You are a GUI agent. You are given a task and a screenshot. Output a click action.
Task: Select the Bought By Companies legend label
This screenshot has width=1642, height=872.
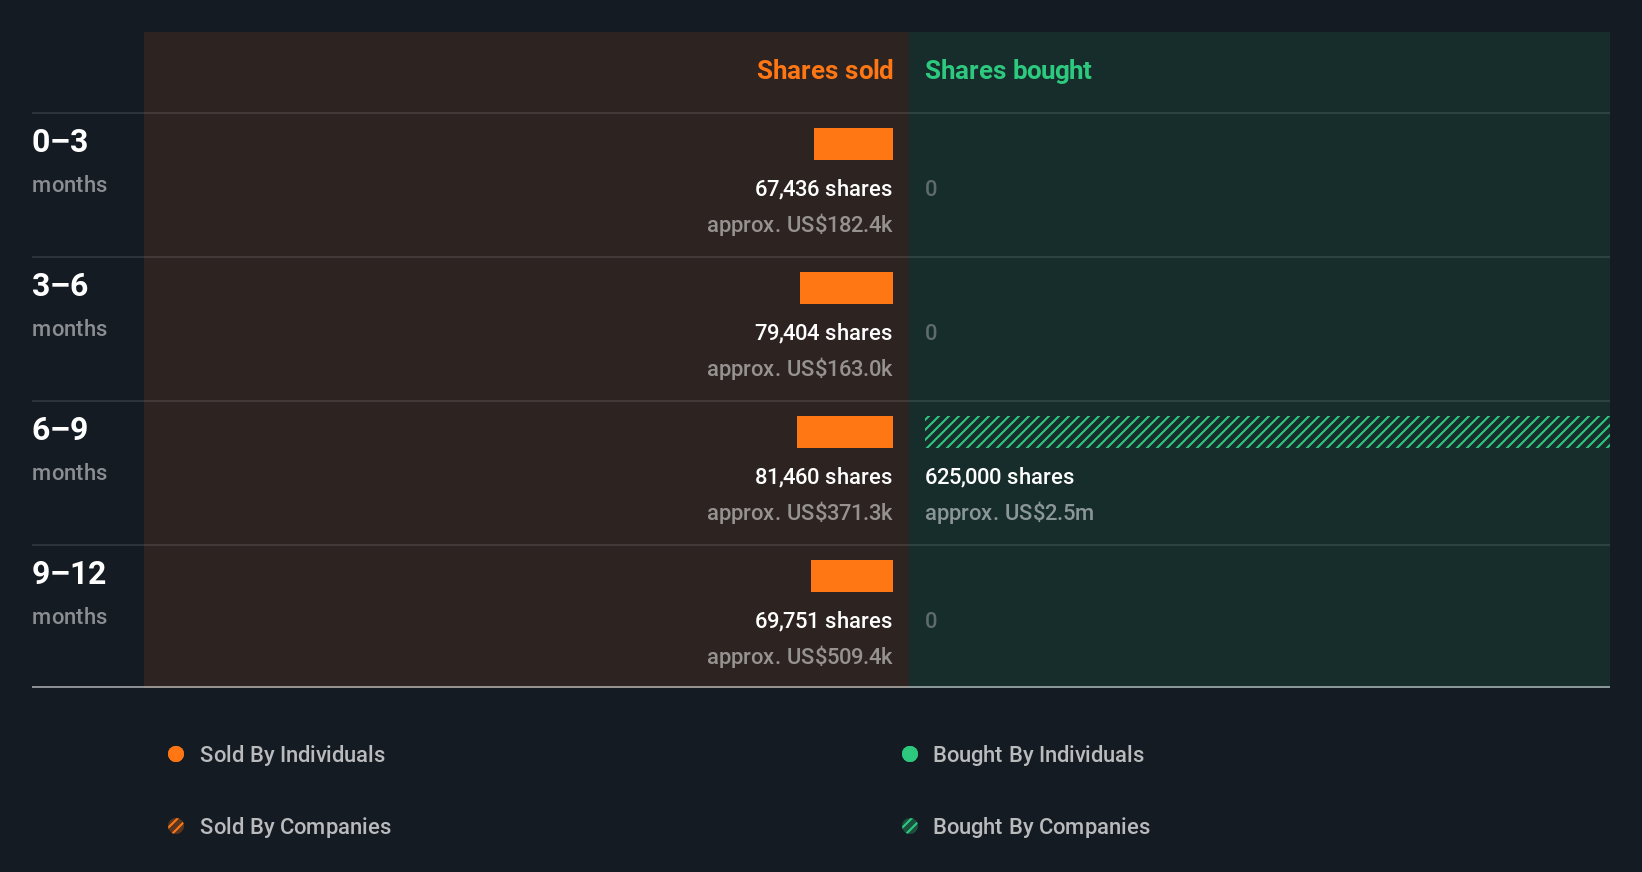[1041, 826]
